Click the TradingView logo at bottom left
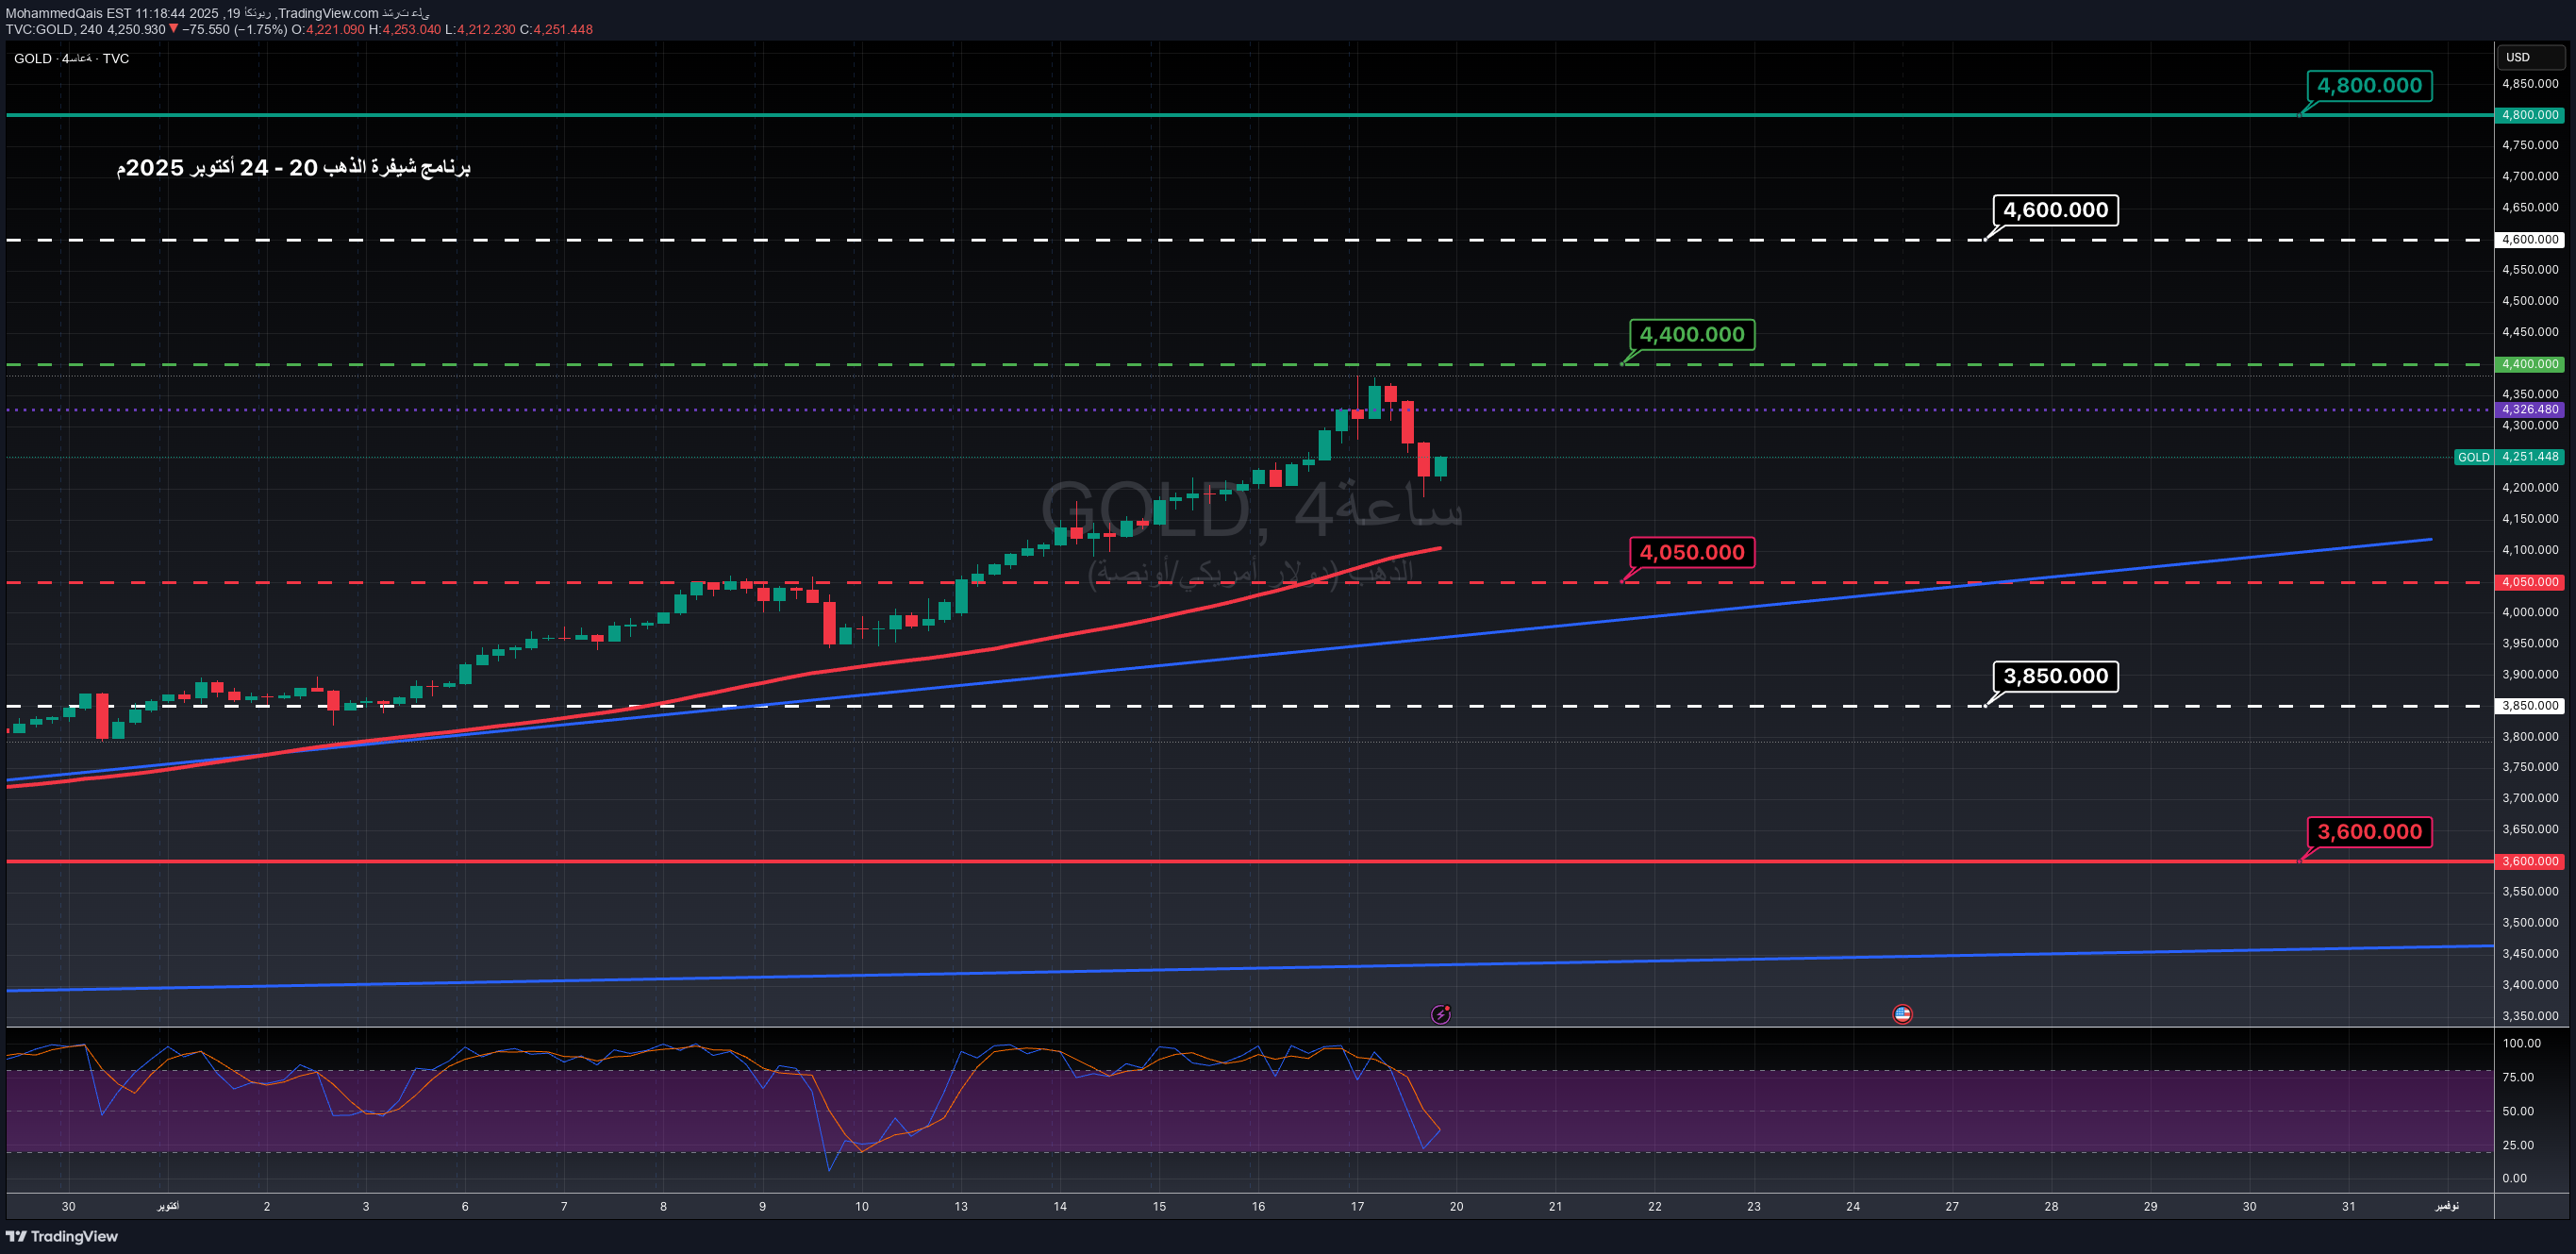The width and height of the screenshot is (2576, 1254). pos(62,1236)
